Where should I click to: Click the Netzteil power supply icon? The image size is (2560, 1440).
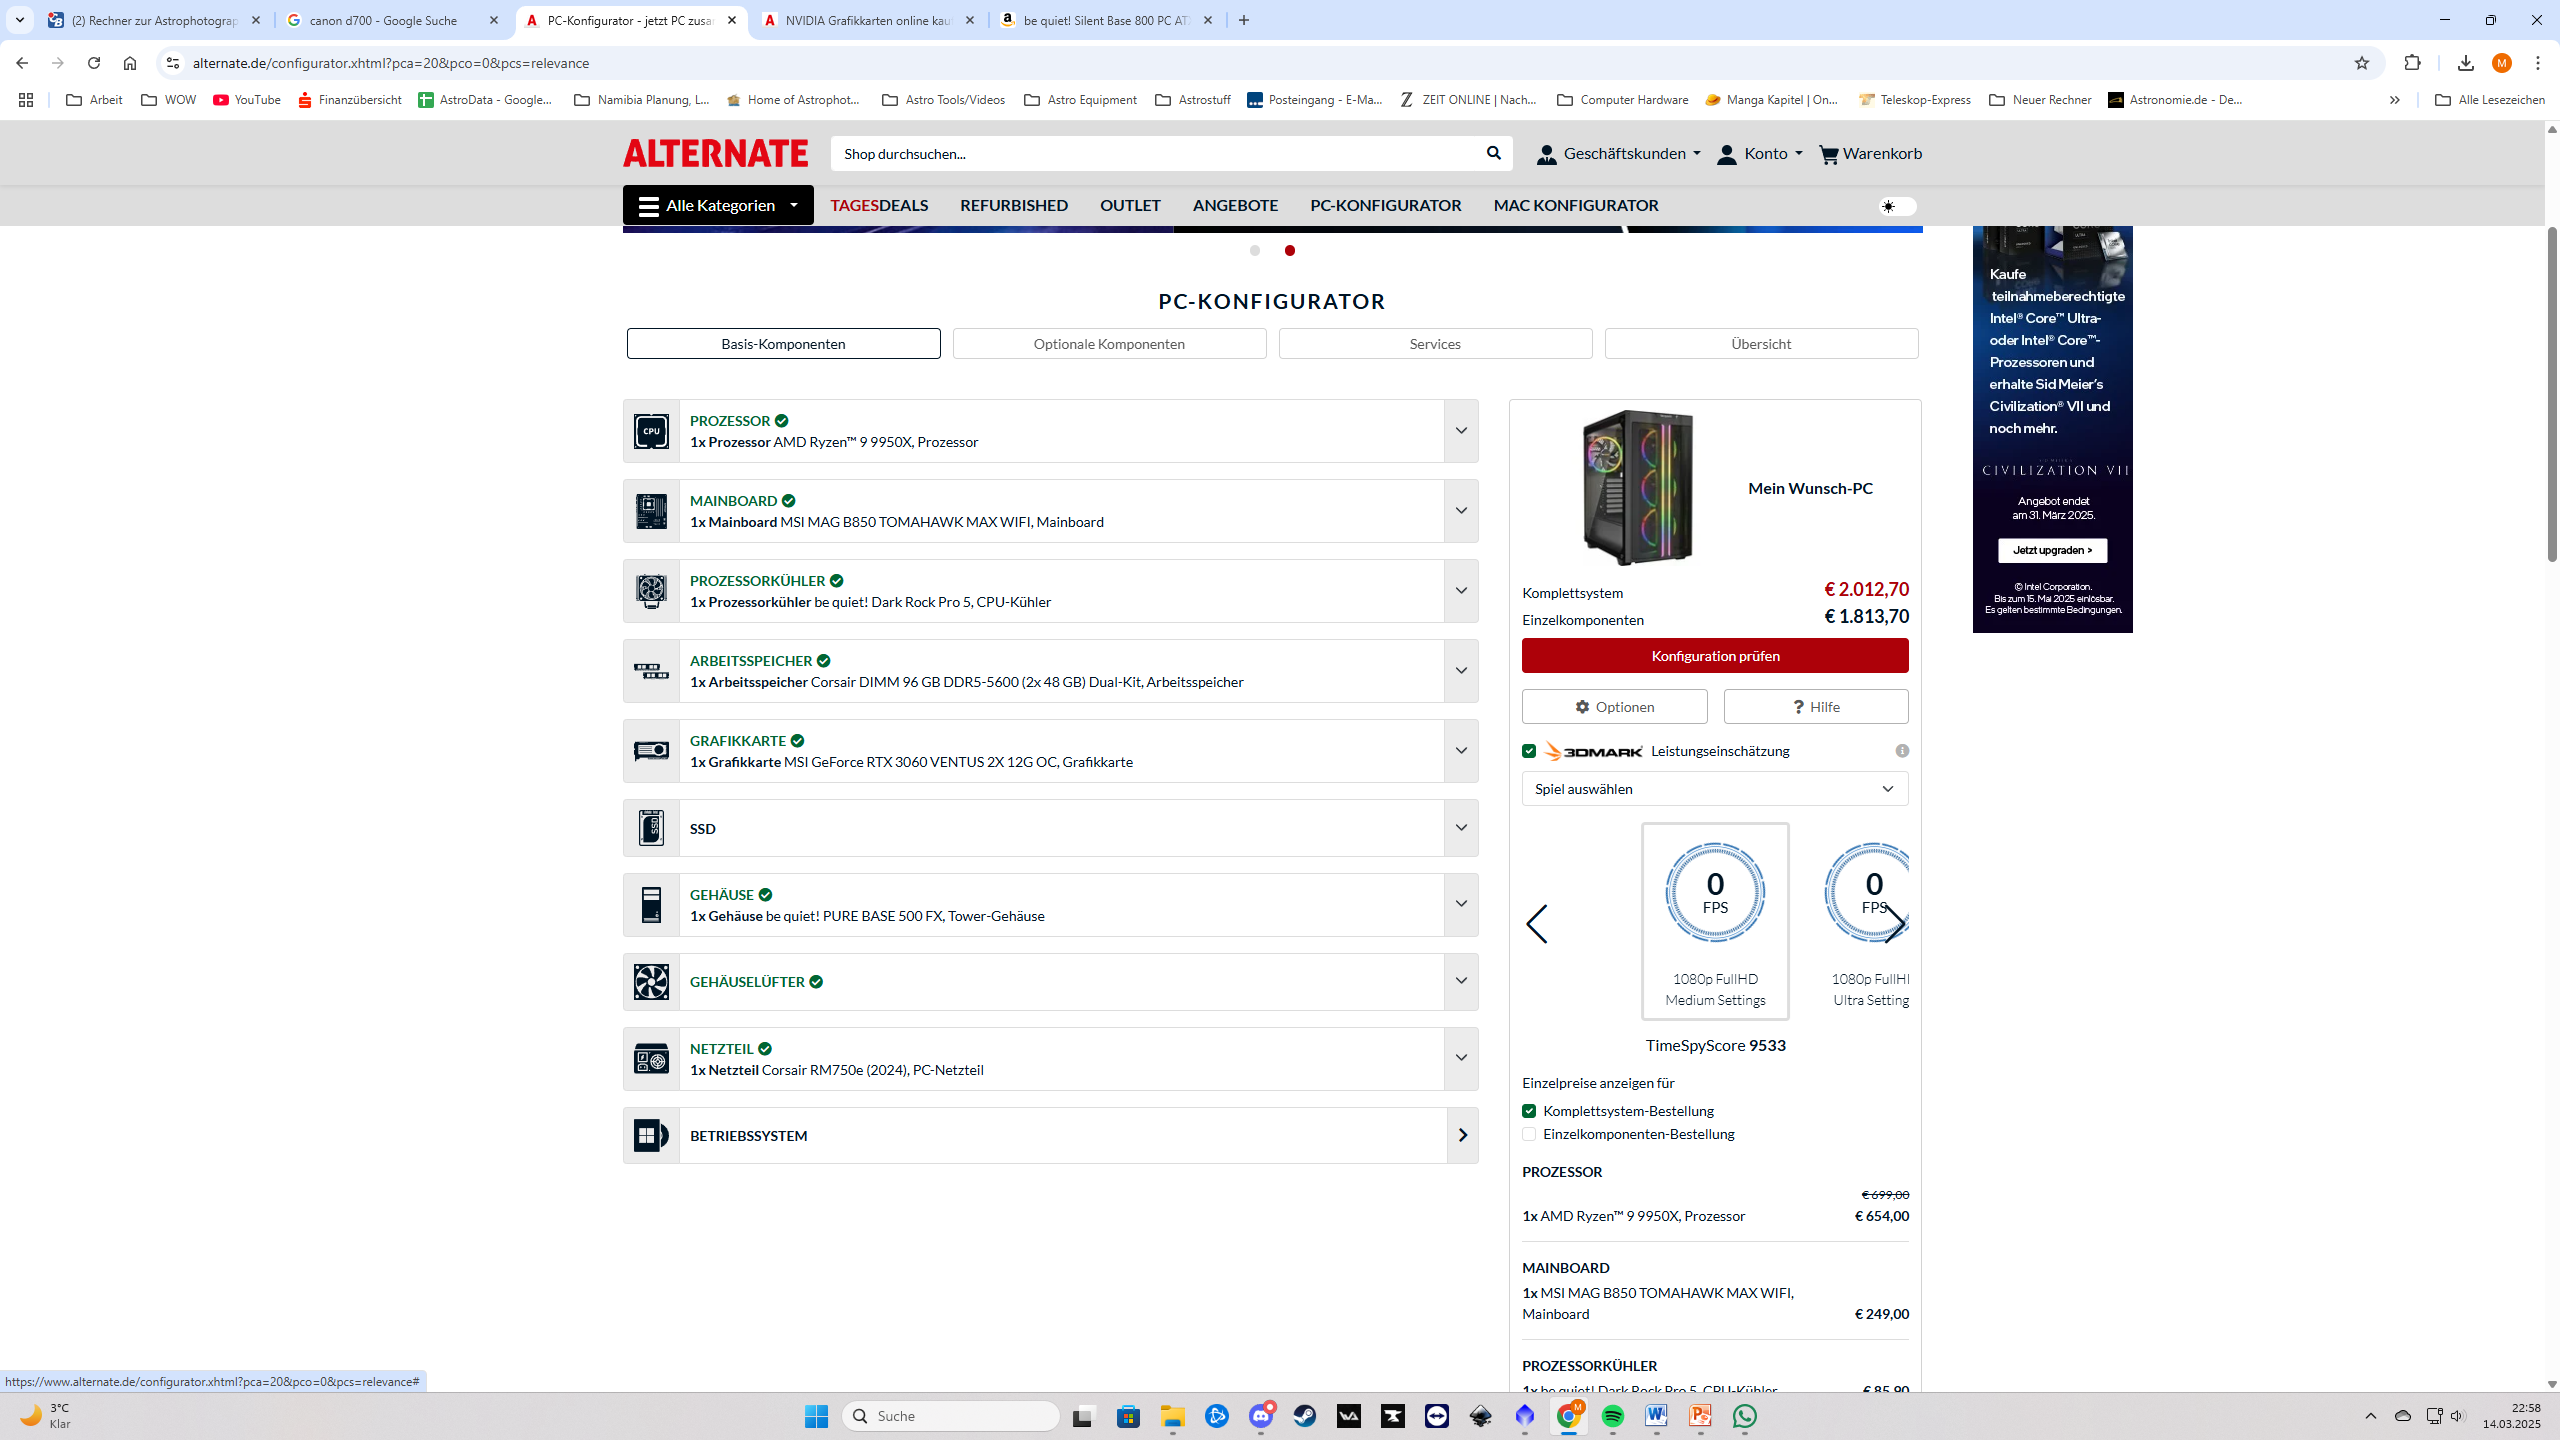(651, 1058)
